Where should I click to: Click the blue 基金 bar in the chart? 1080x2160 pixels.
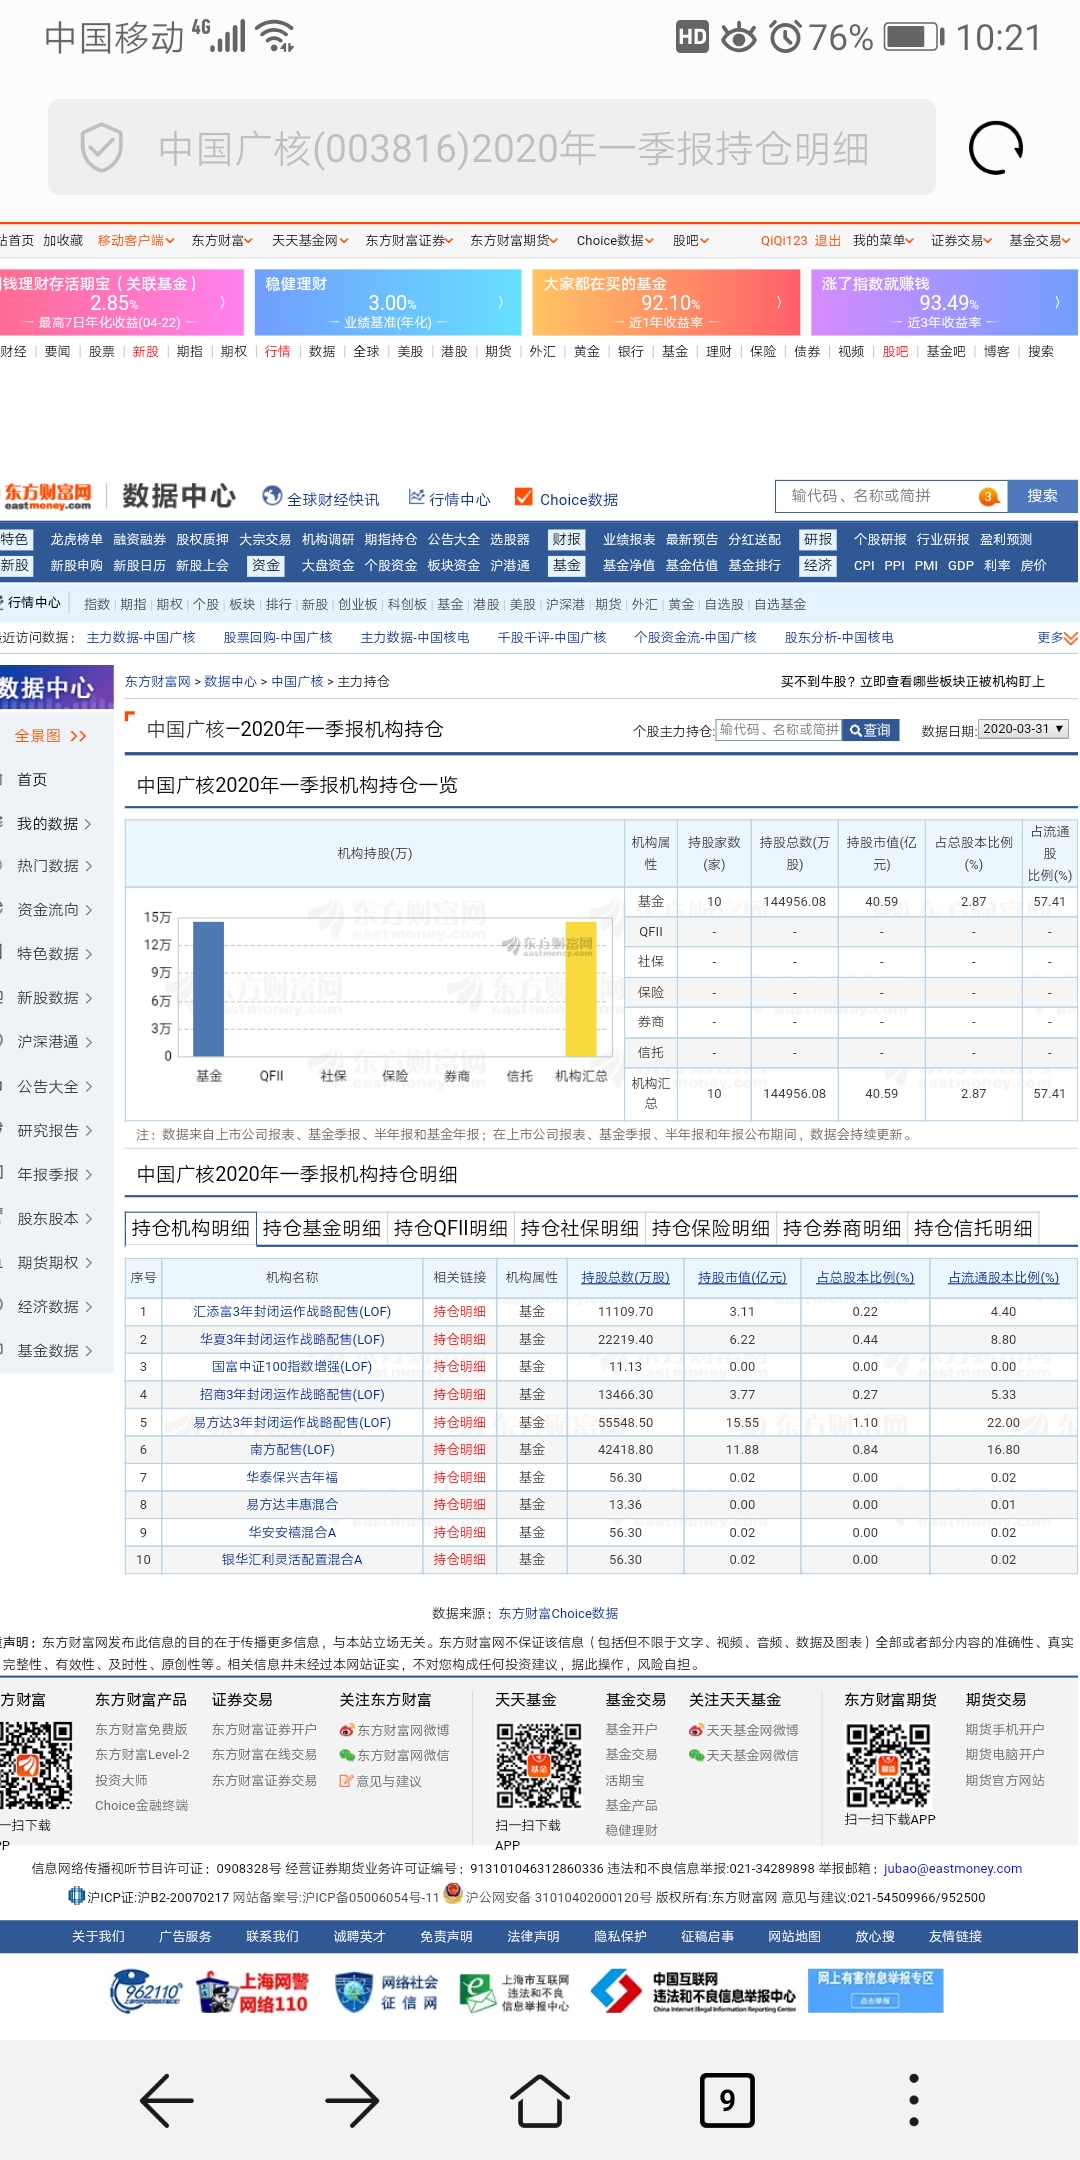coord(208,988)
